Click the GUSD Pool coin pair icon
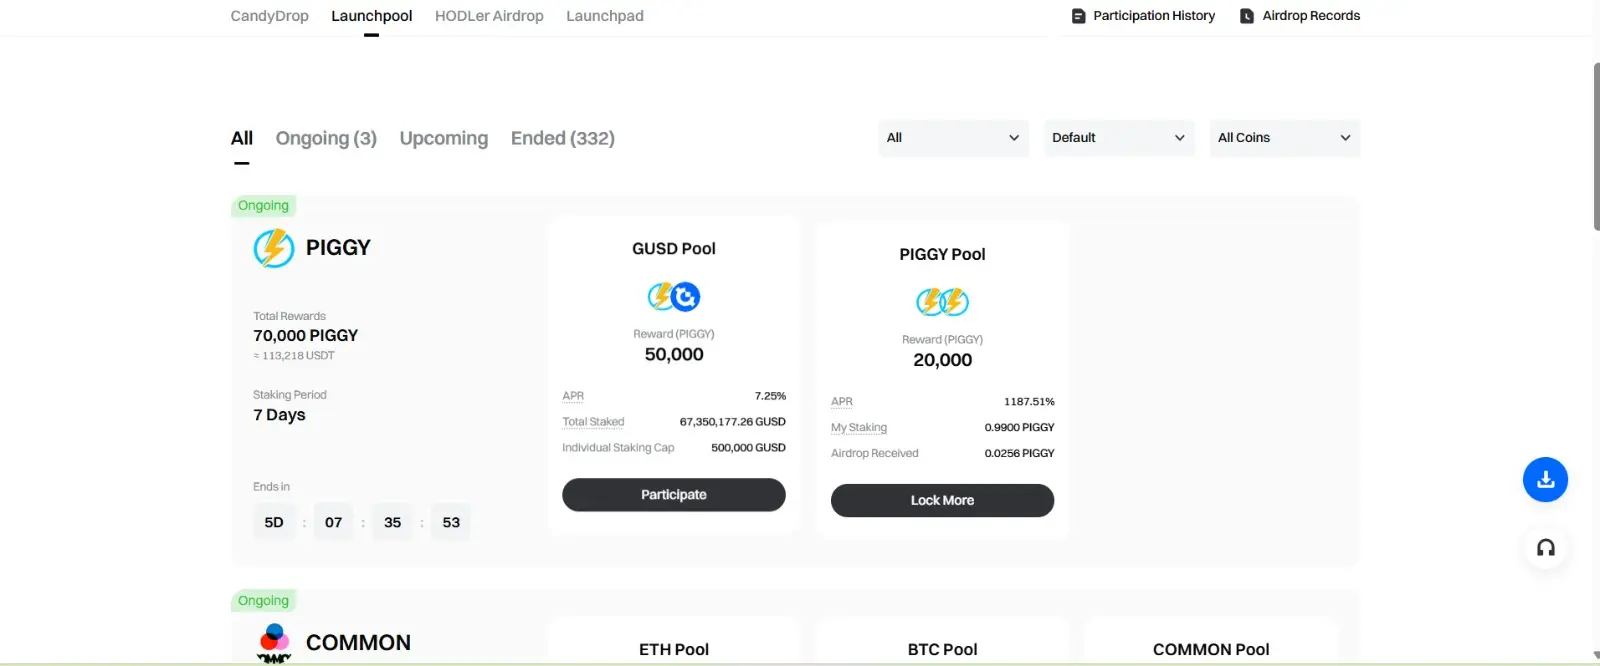Image resolution: width=1600 pixels, height=666 pixels. point(674,297)
